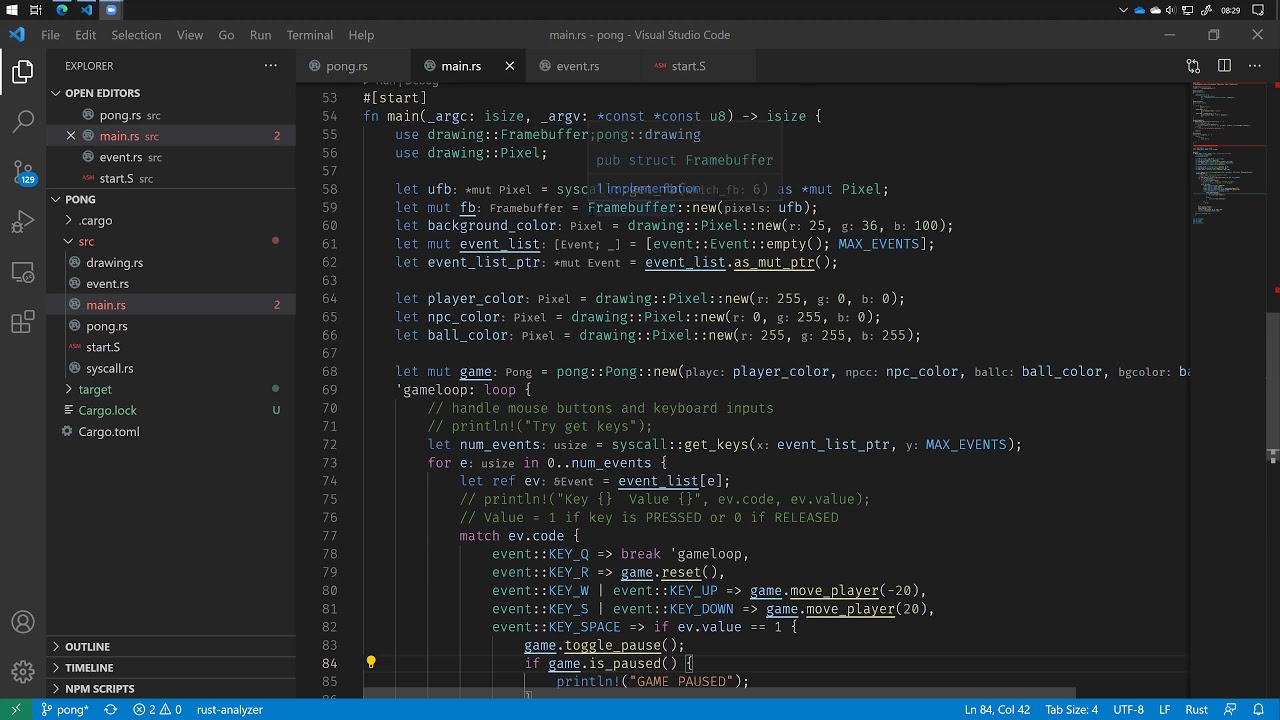
Task: Open the Selection menu
Action: coord(136,35)
